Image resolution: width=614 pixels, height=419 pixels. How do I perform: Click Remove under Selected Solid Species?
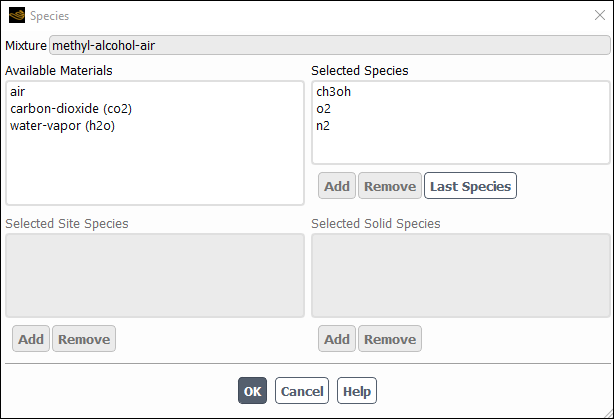[389, 339]
